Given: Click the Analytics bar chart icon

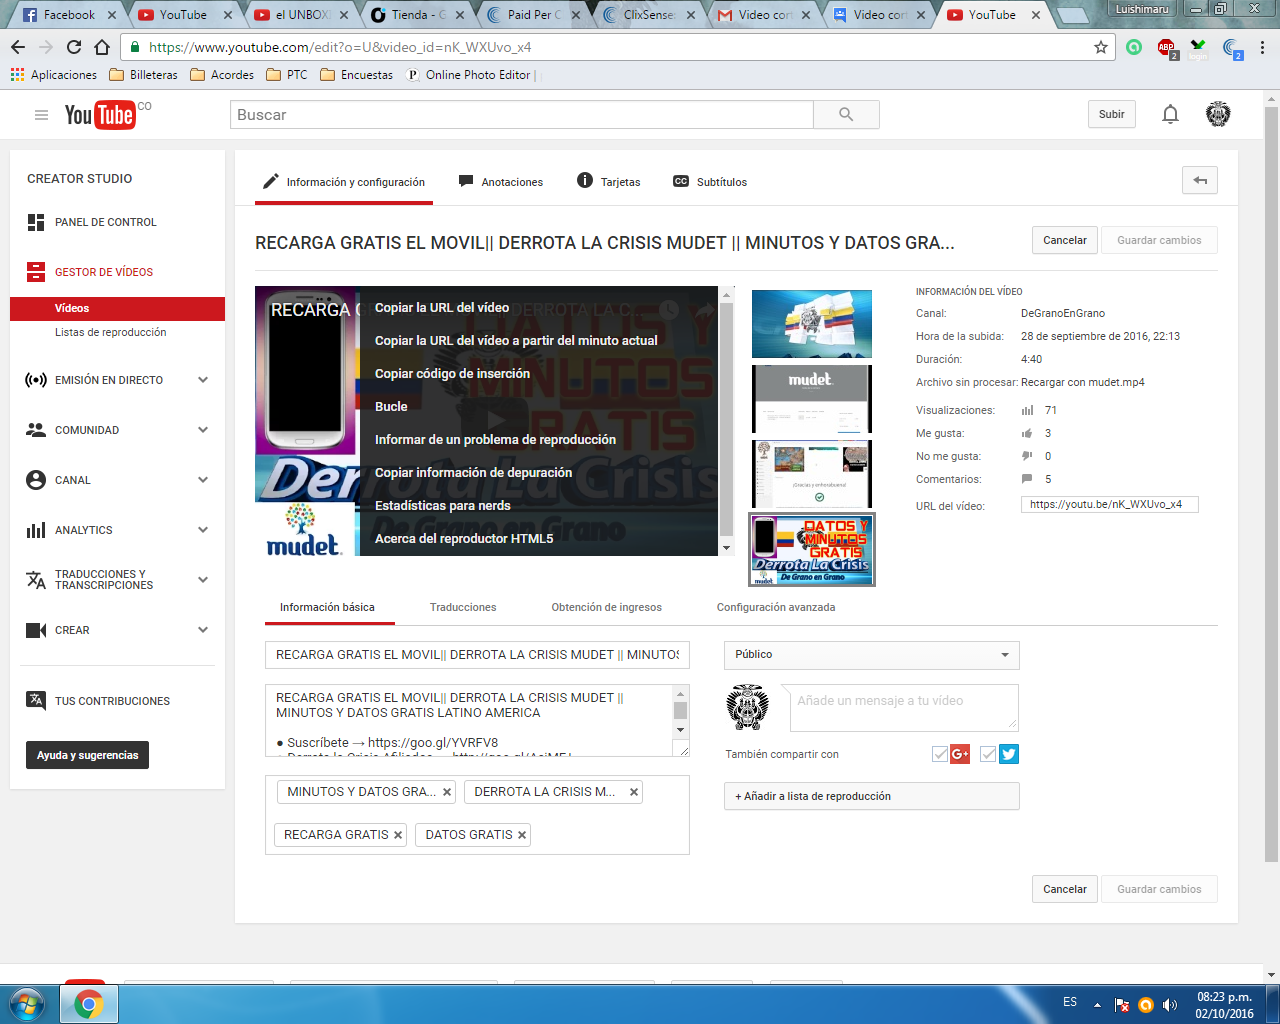Looking at the screenshot, I should (36, 530).
